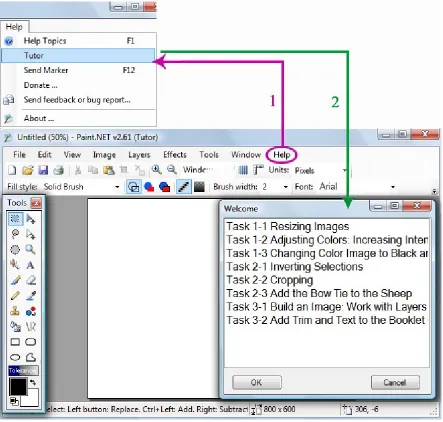443x422 pixels.
Task: Open the Font dropdown showing Arial
Action: click(393, 187)
